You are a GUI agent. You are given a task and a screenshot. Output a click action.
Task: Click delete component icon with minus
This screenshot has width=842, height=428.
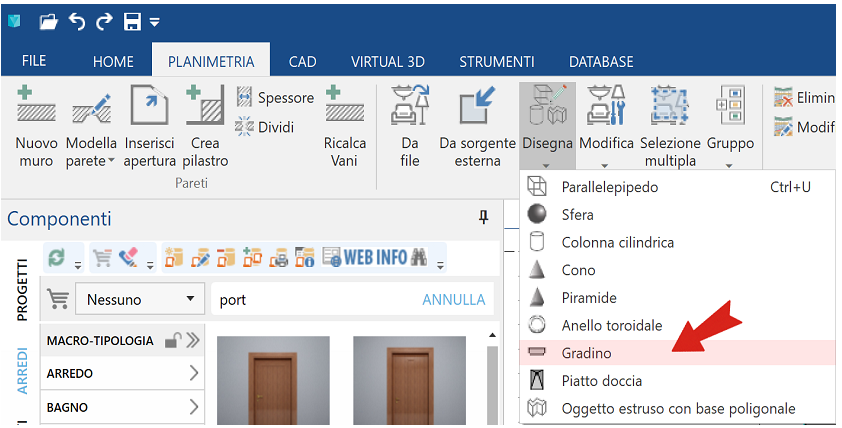click(x=226, y=258)
